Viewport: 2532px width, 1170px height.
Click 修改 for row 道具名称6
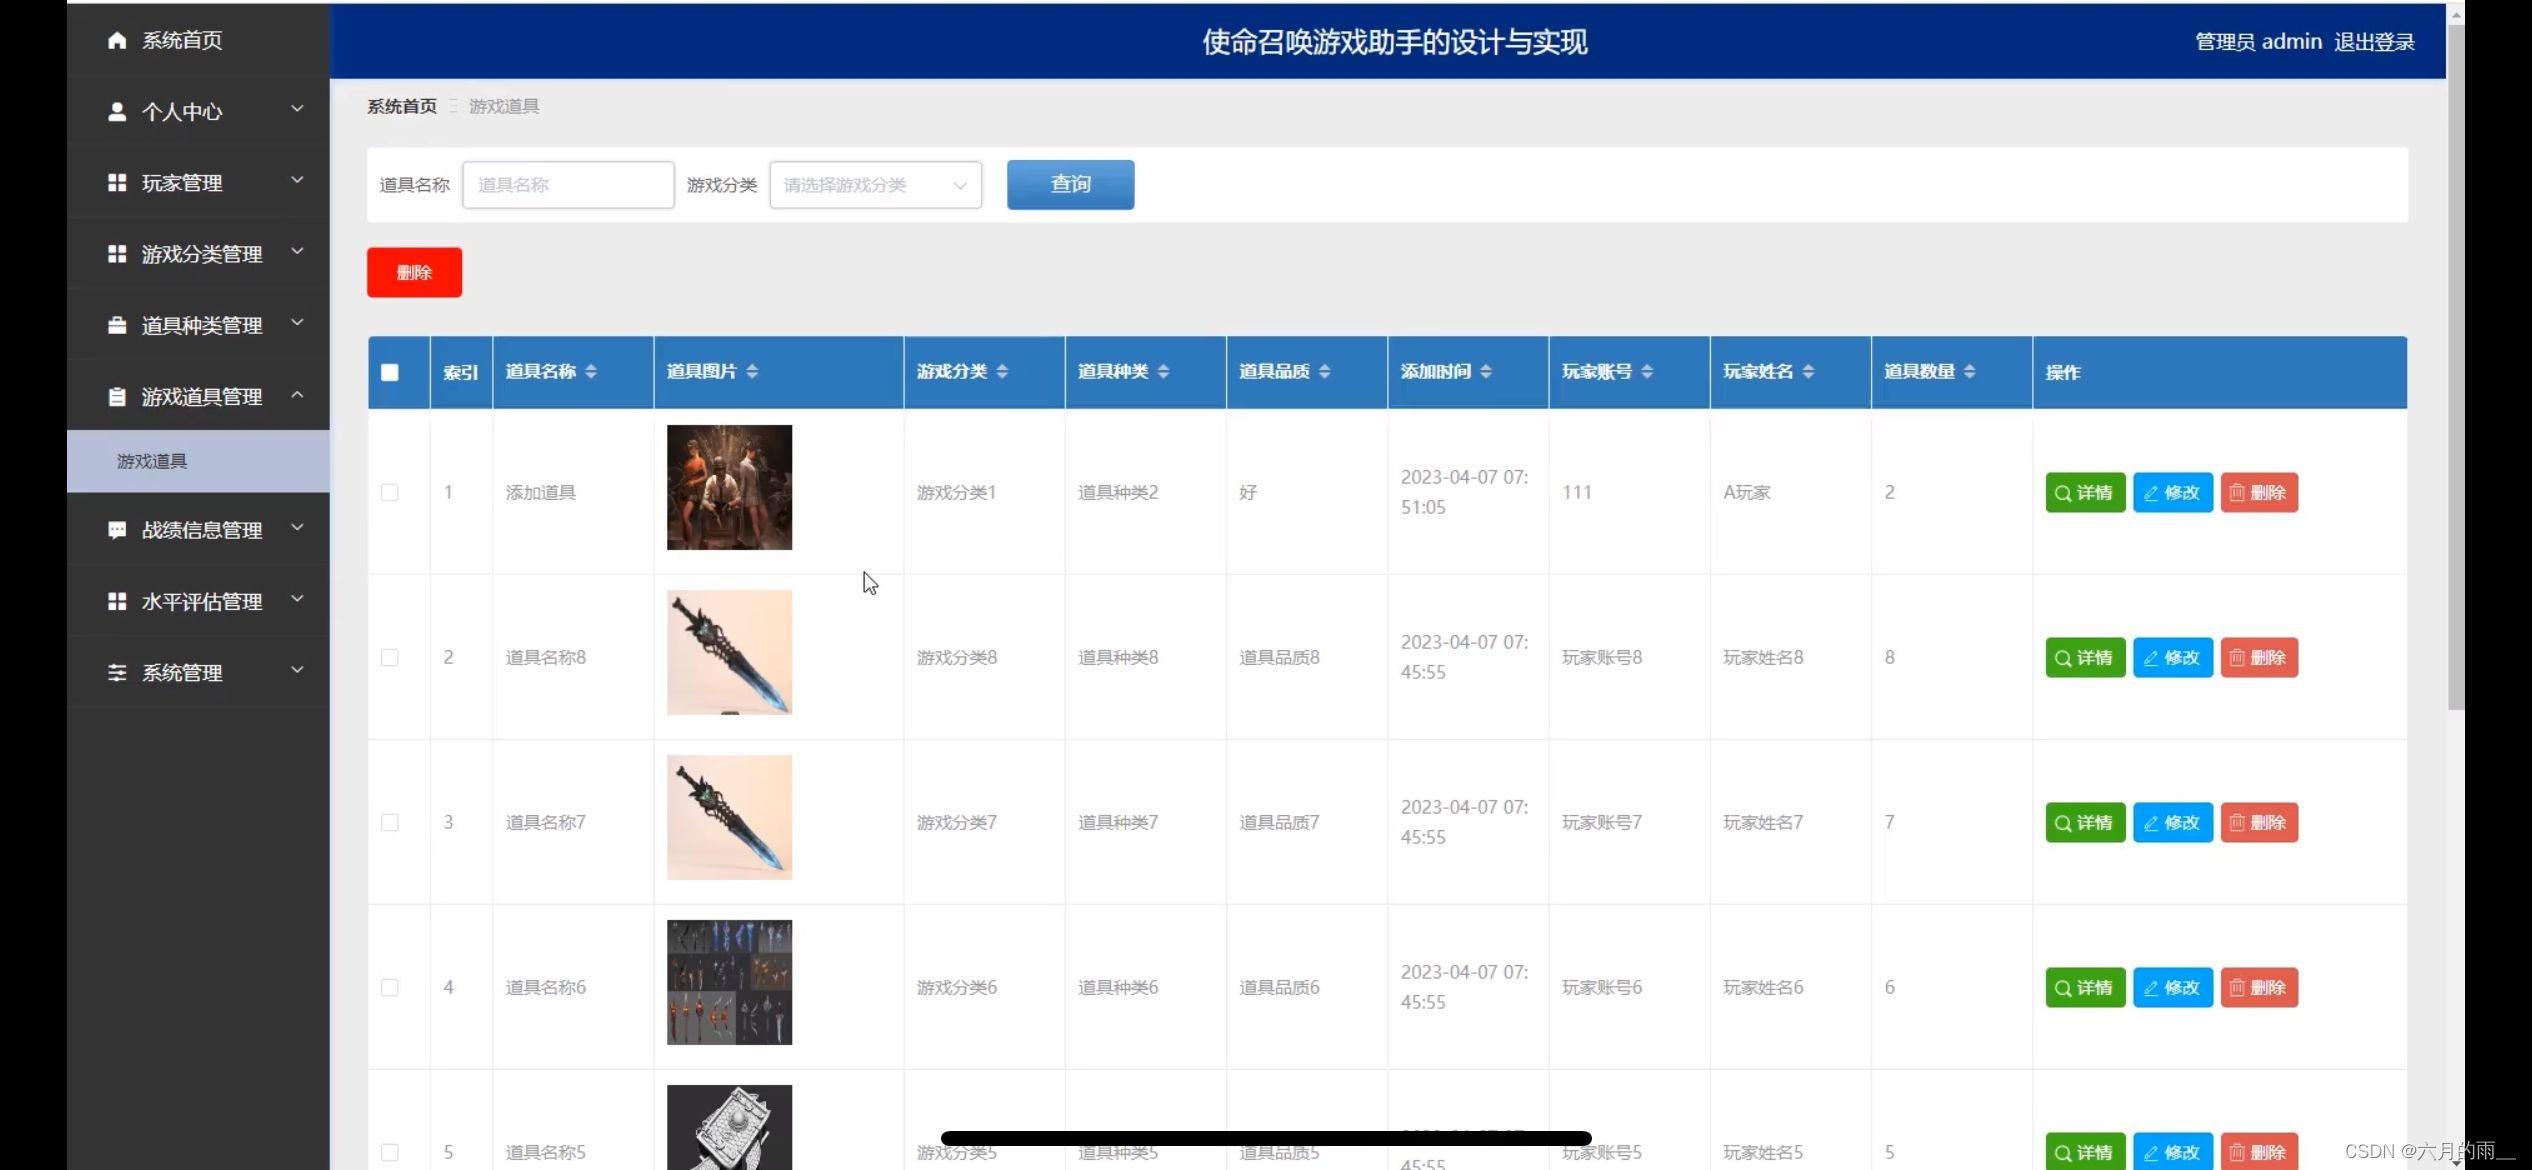[2173, 988]
